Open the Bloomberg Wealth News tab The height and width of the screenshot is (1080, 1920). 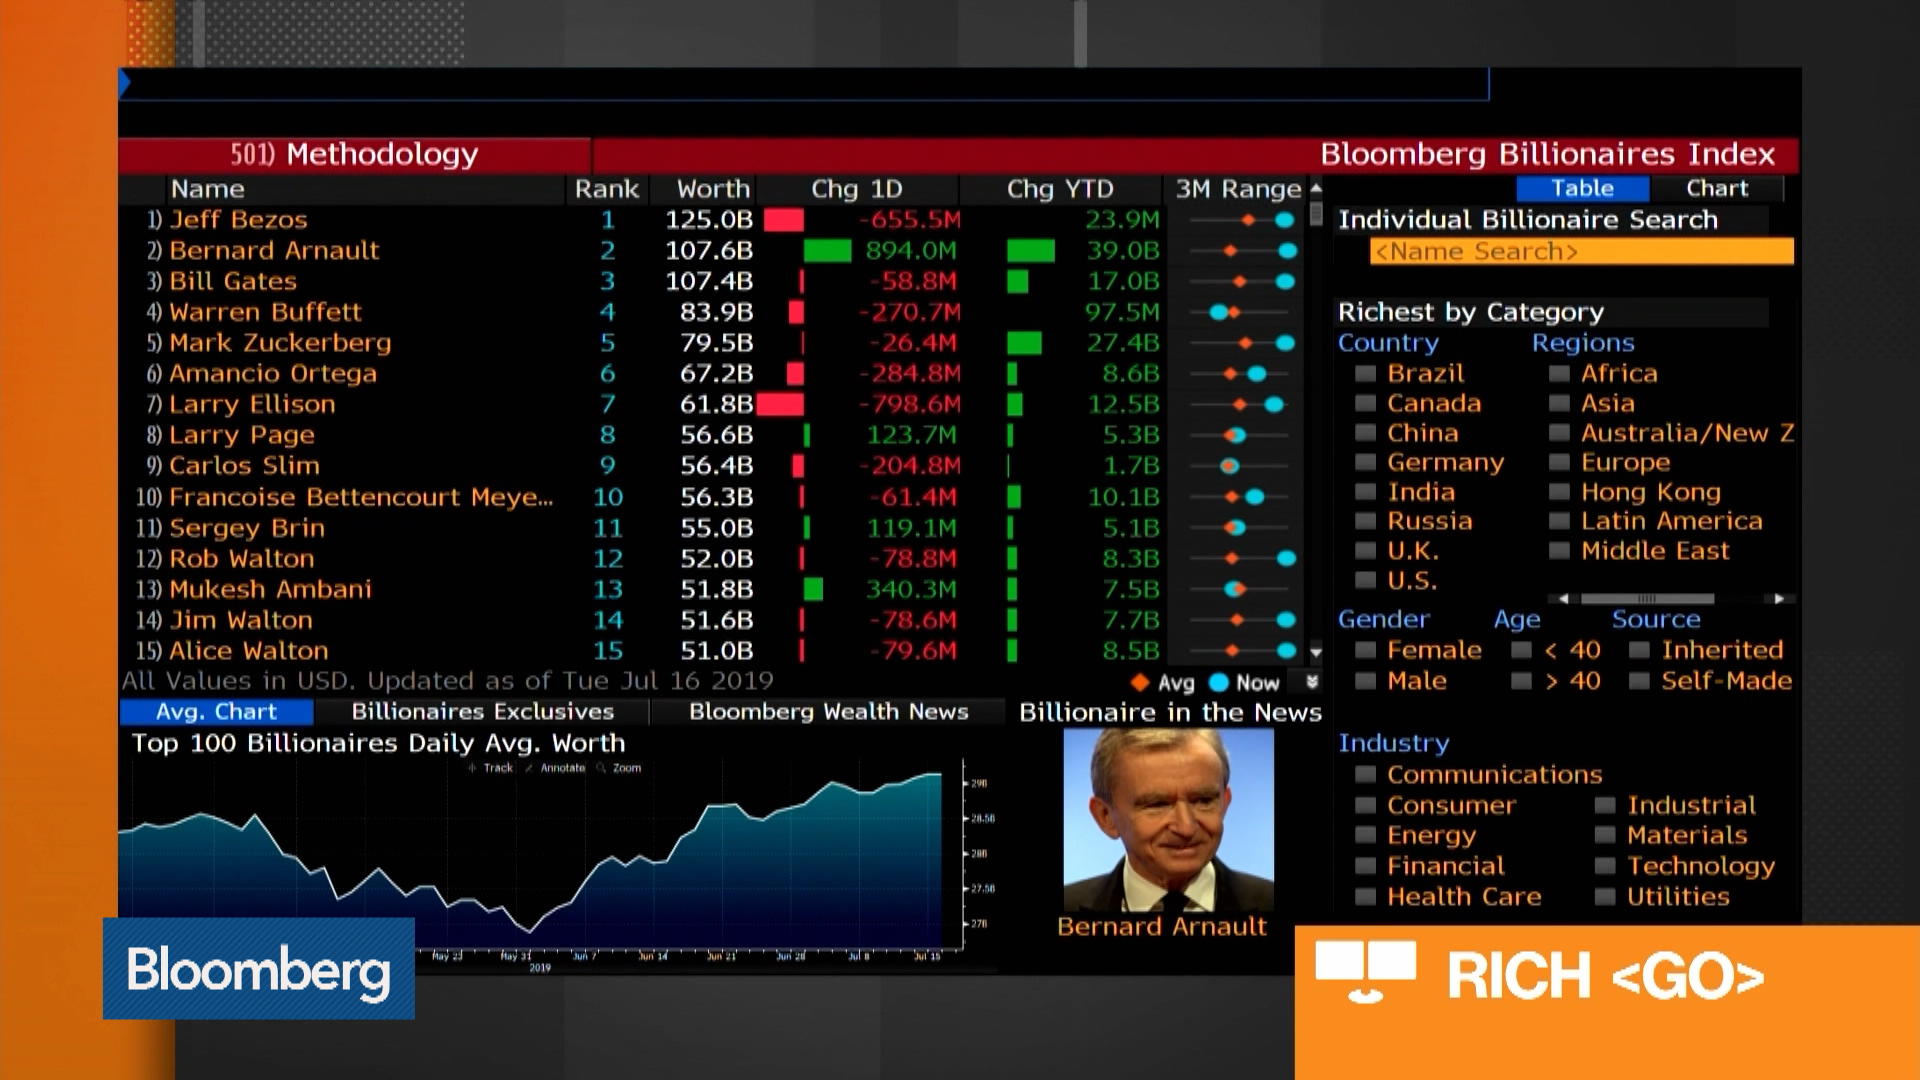coord(828,712)
